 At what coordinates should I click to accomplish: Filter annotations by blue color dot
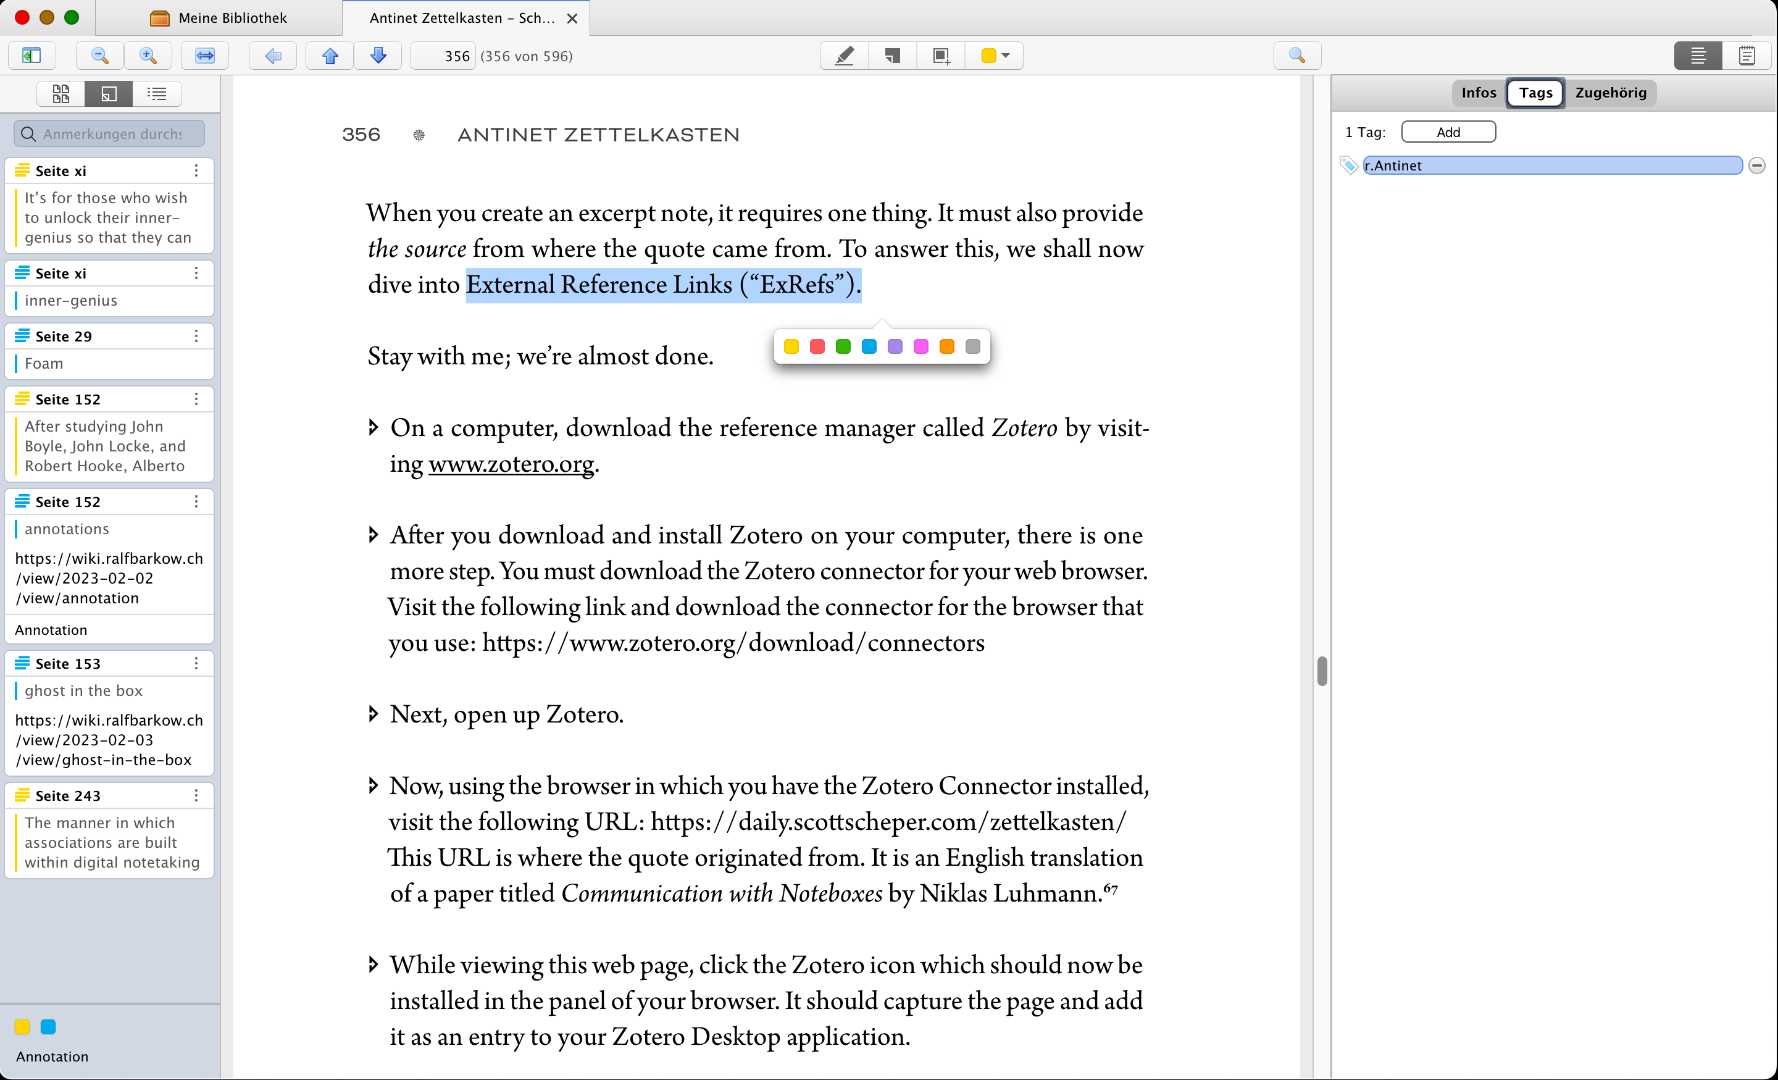click(48, 1027)
